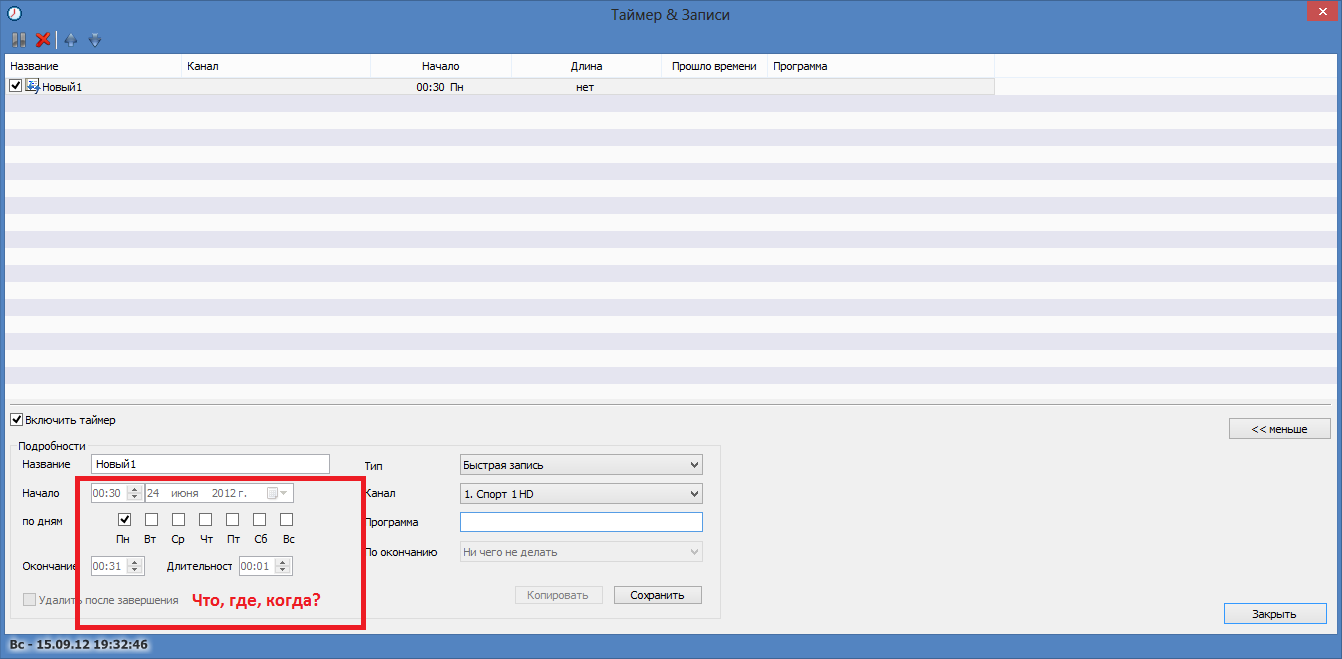The image size is (1342, 659).
Task: Move timer up with the up arrow icon
Action: coord(70,40)
